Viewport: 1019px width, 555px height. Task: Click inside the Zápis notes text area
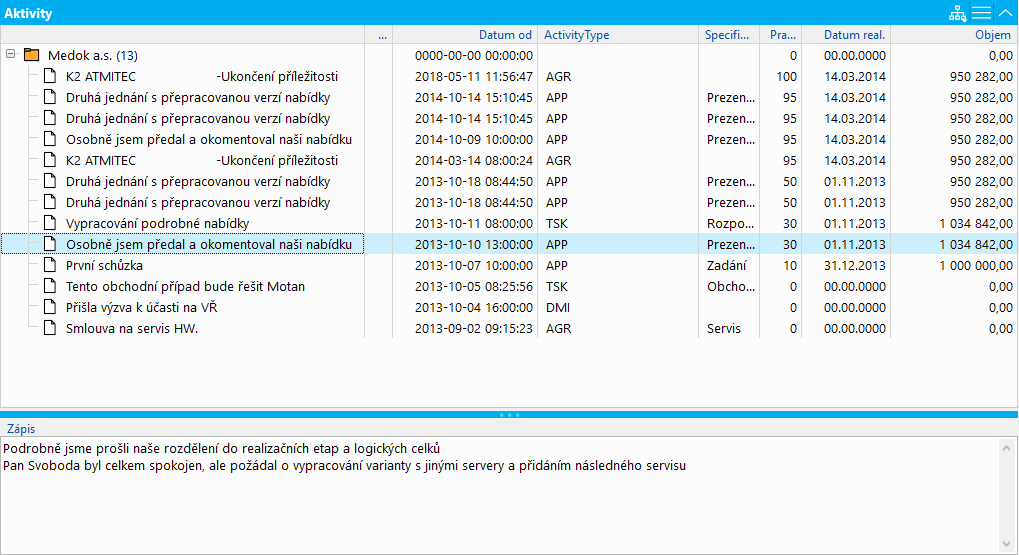coord(500,500)
